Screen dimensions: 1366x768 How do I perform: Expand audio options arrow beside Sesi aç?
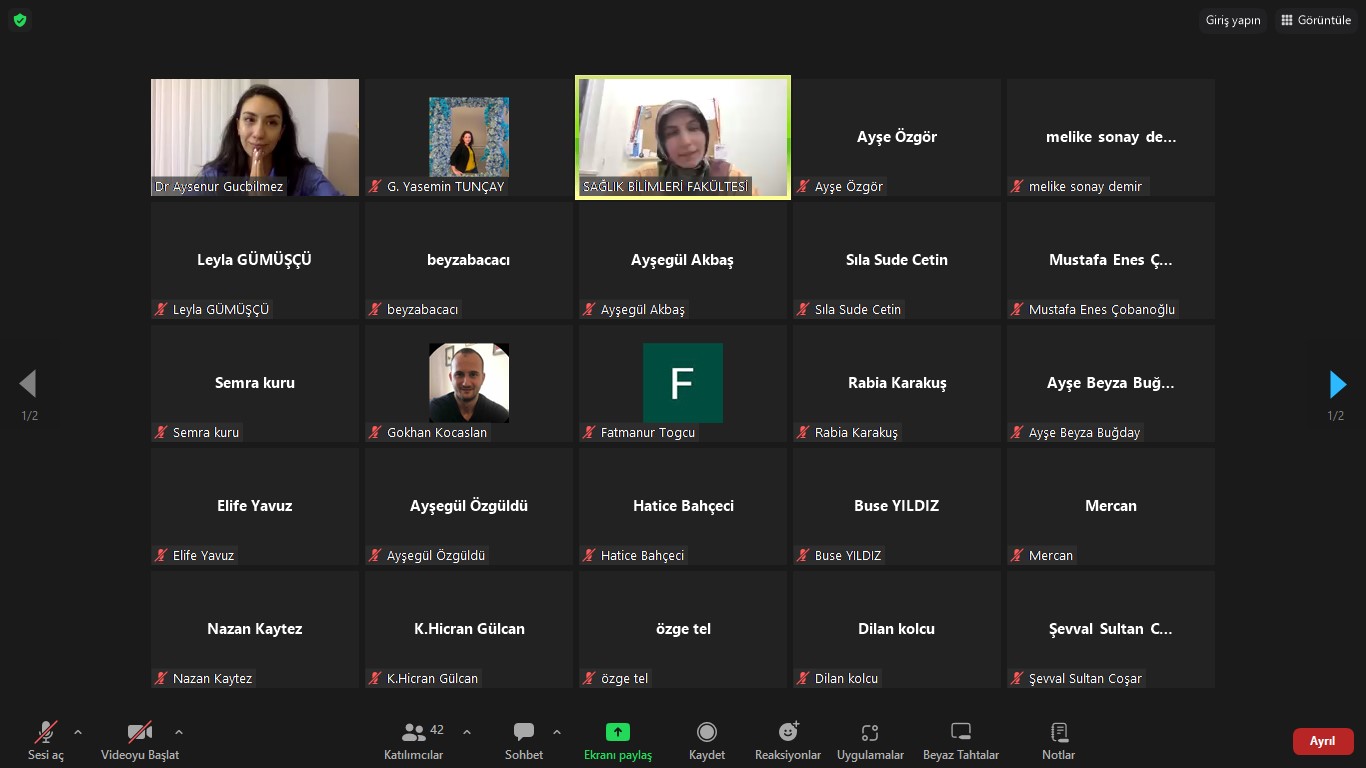pos(78,732)
